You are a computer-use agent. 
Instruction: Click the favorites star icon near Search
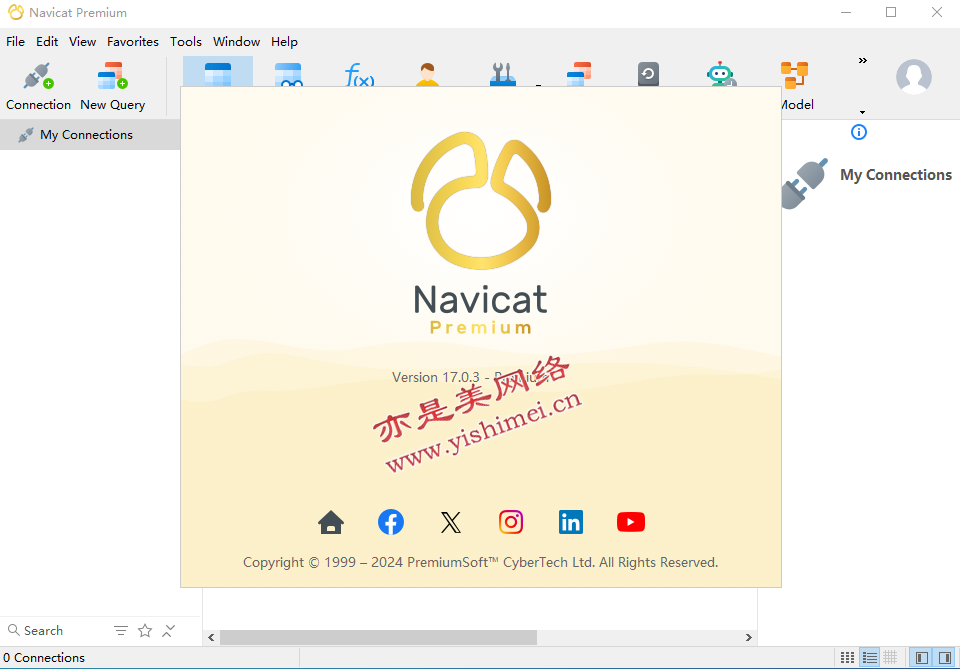(x=145, y=630)
